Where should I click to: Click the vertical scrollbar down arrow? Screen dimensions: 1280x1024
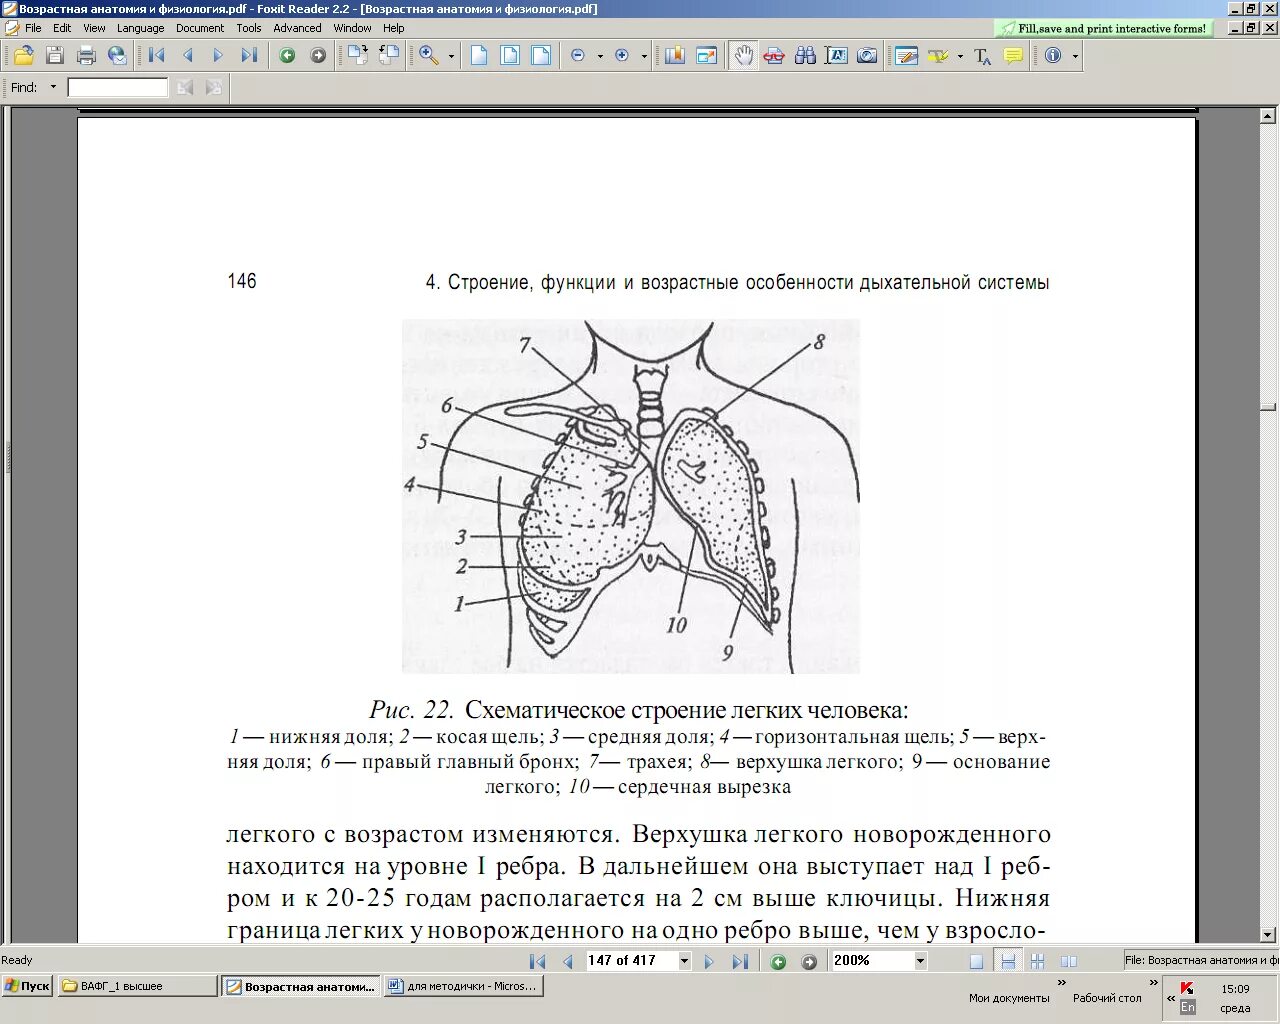point(1269,935)
